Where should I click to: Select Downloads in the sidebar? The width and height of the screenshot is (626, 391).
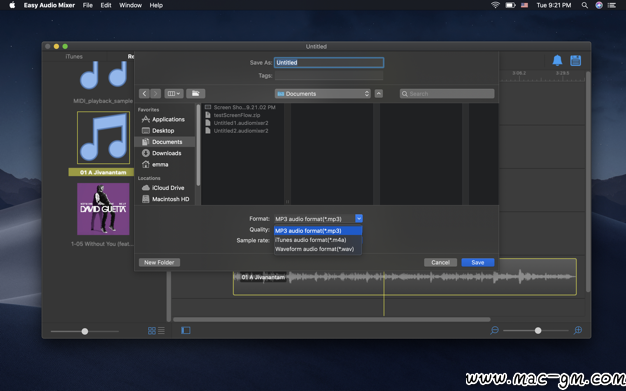(x=165, y=153)
